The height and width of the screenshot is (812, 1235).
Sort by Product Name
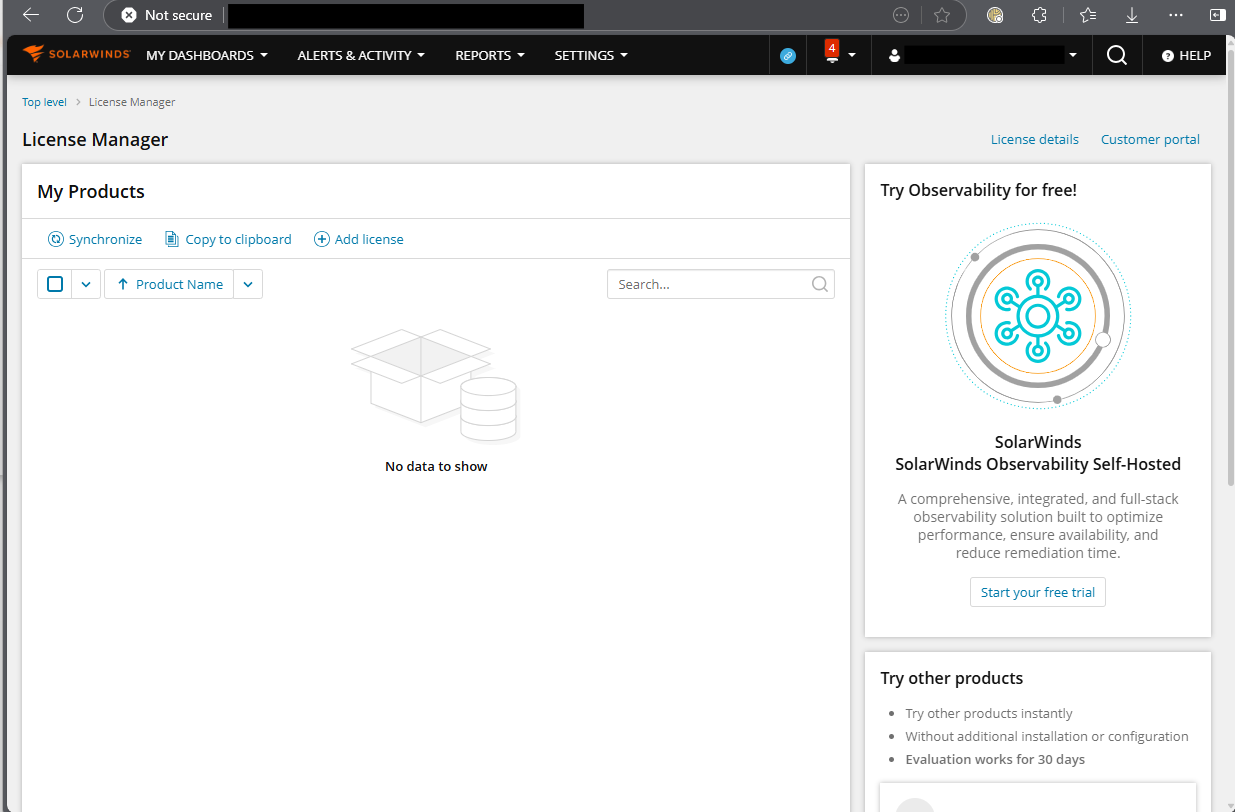[169, 284]
